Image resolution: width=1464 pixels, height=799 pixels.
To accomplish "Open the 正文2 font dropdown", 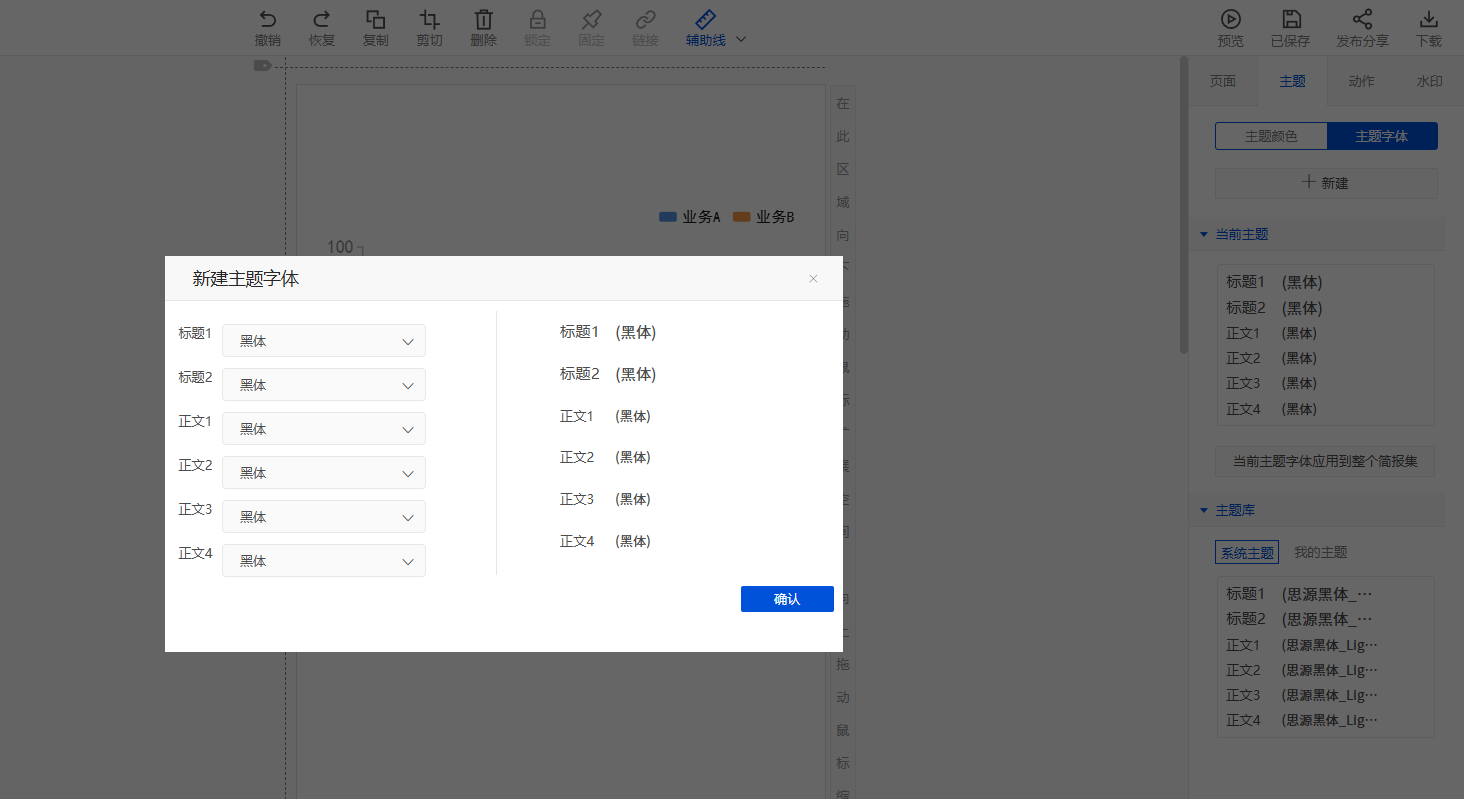I will click(x=324, y=473).
